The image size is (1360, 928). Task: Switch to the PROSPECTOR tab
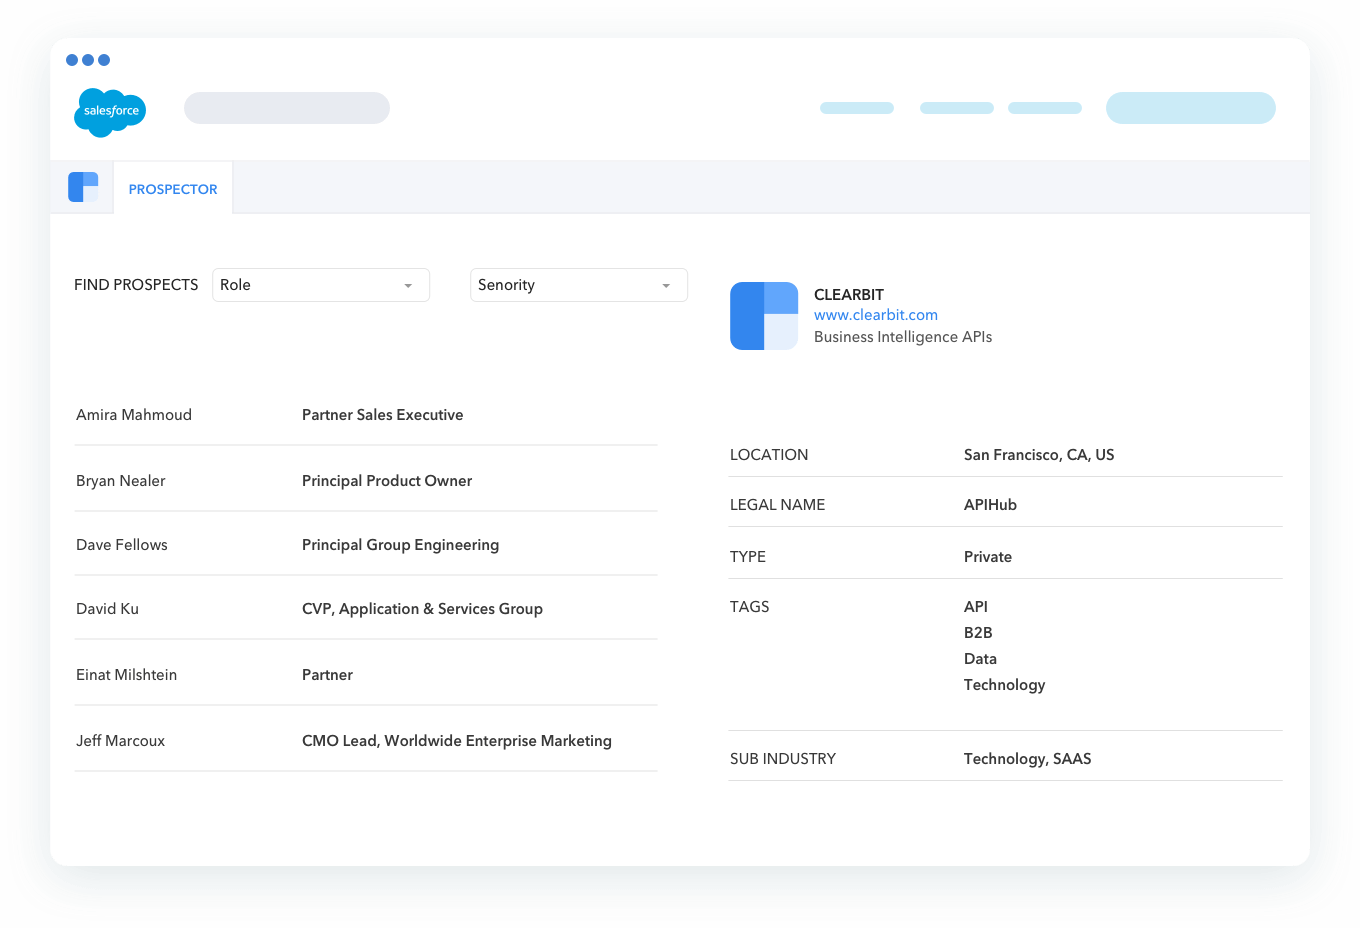tap(173, 189)
